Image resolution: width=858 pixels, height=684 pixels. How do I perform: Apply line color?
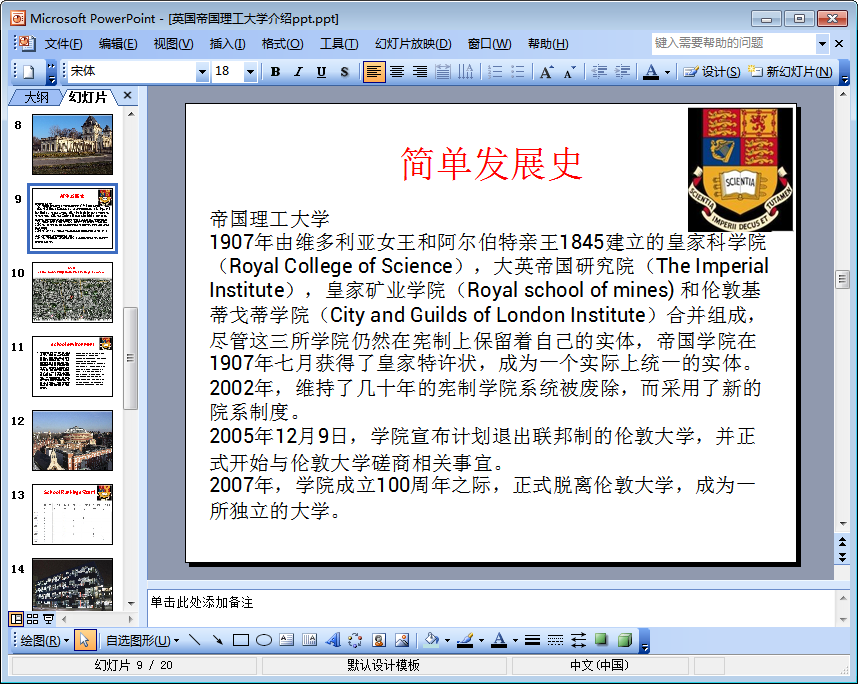click(x=465, y=640)
